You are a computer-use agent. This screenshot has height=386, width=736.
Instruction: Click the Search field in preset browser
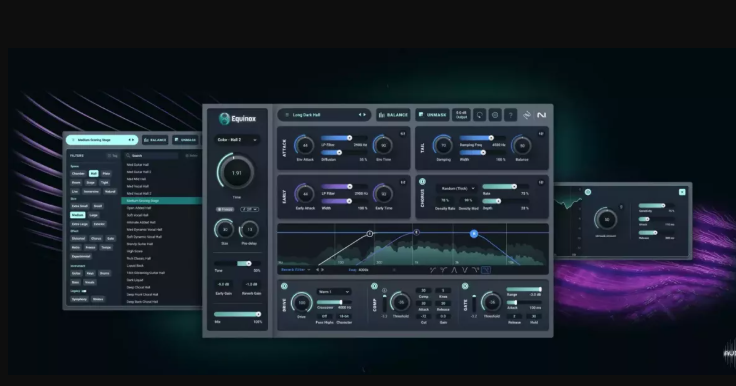coord(152,155)
